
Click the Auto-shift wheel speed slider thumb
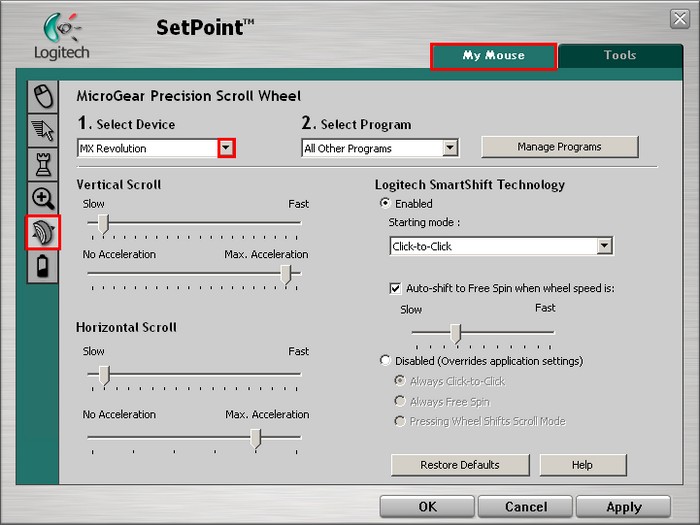coord(455,333)
